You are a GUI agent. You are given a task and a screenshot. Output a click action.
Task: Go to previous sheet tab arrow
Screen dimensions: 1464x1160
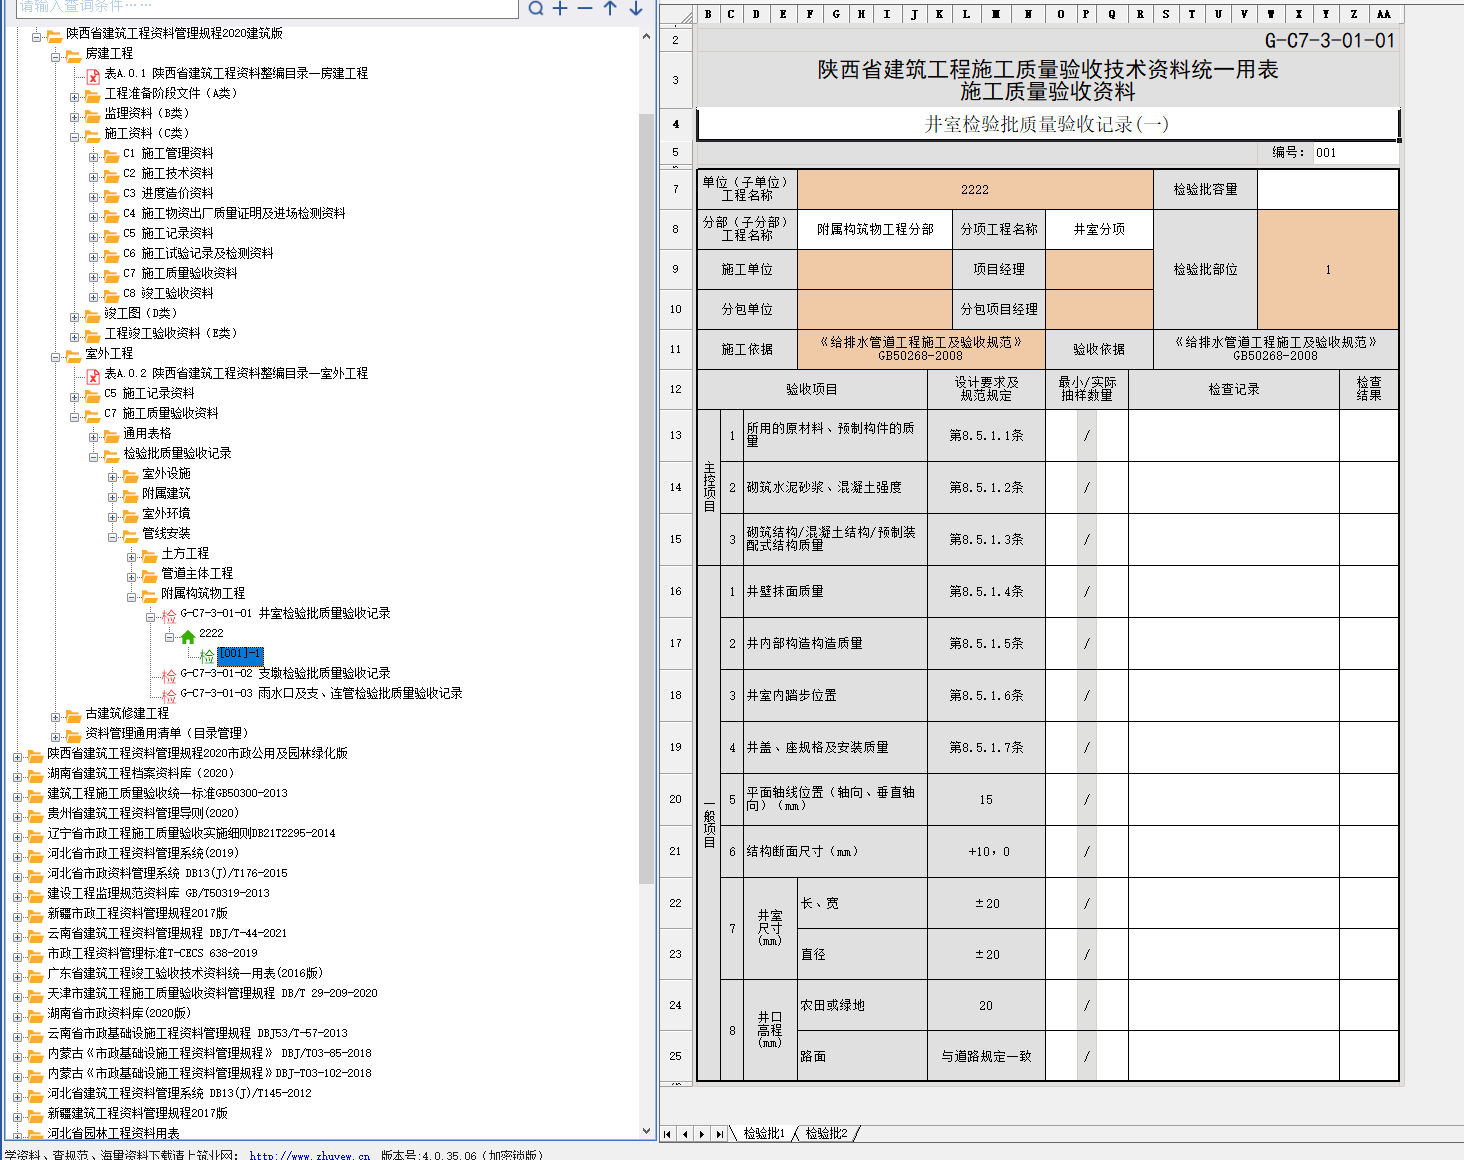tap(685, 1134)
